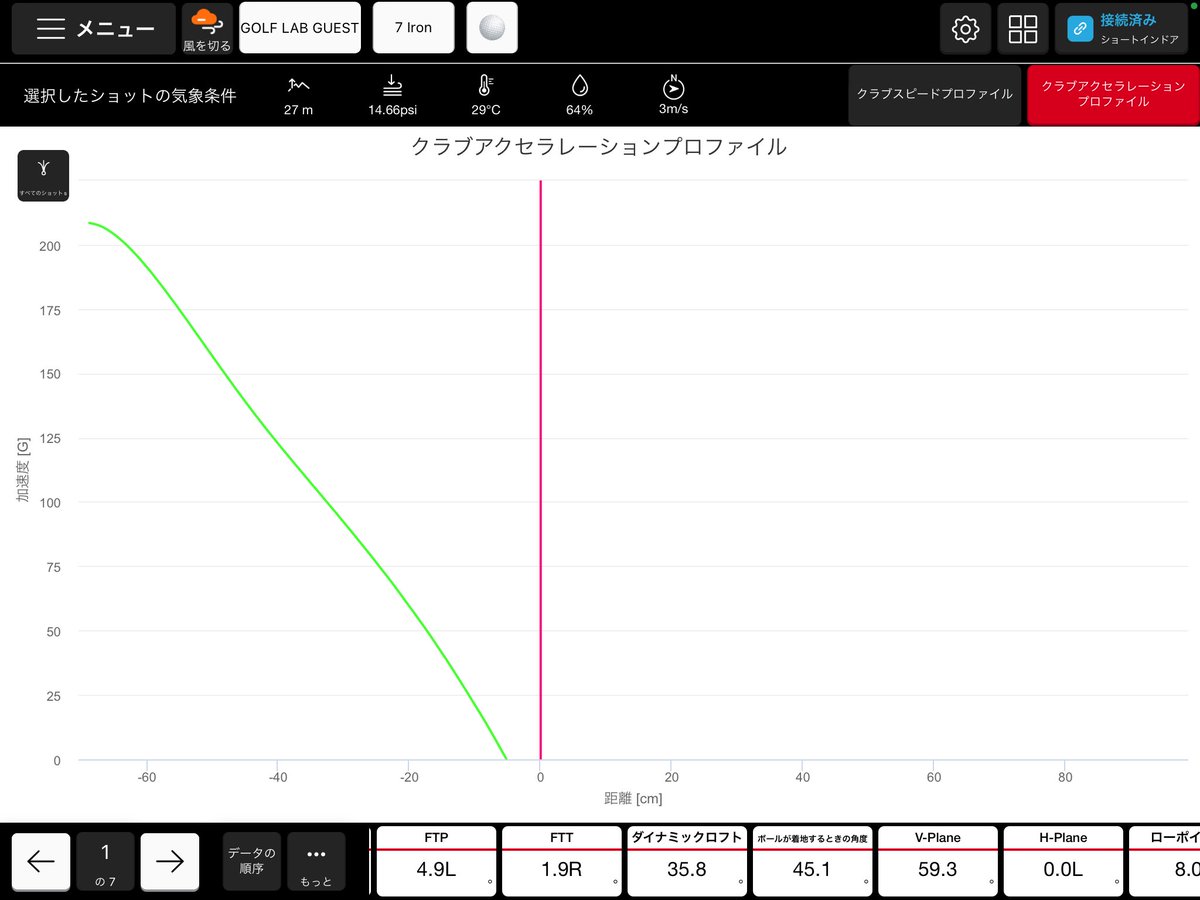Click the 加速度 [G] axis label

24,470
